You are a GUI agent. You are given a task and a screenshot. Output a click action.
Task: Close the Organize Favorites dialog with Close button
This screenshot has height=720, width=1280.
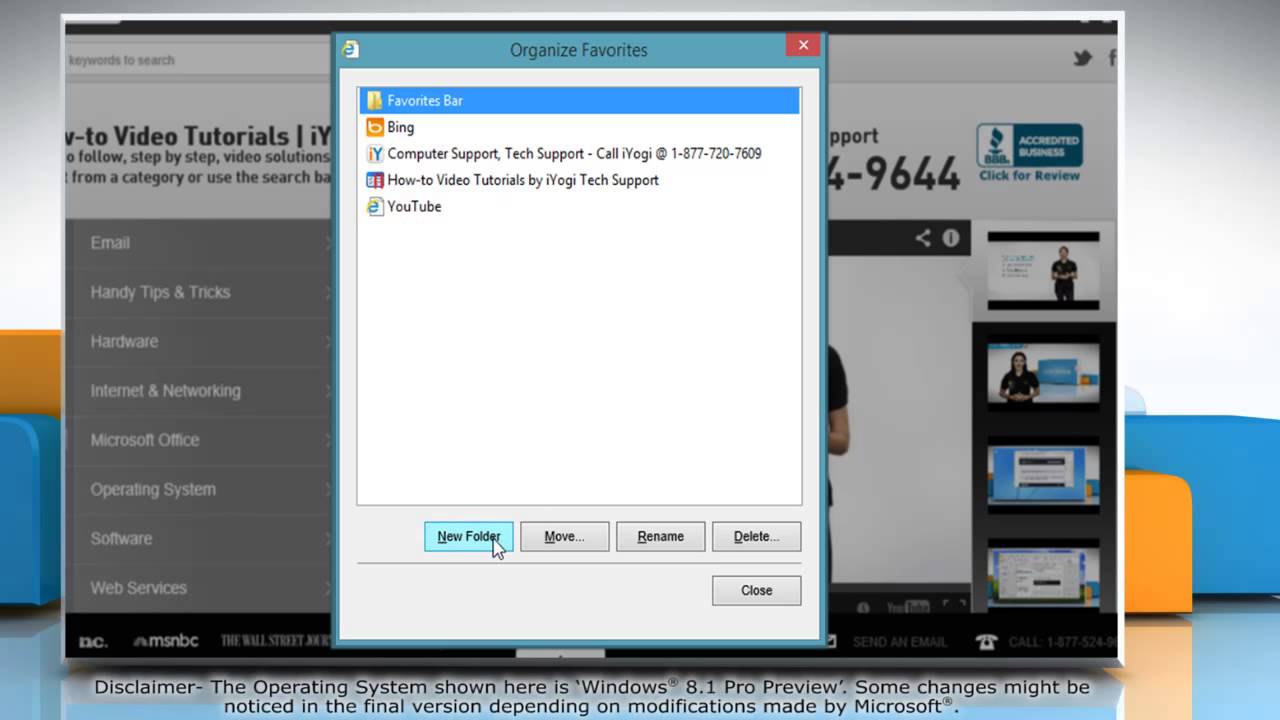[x=756, y=590]
